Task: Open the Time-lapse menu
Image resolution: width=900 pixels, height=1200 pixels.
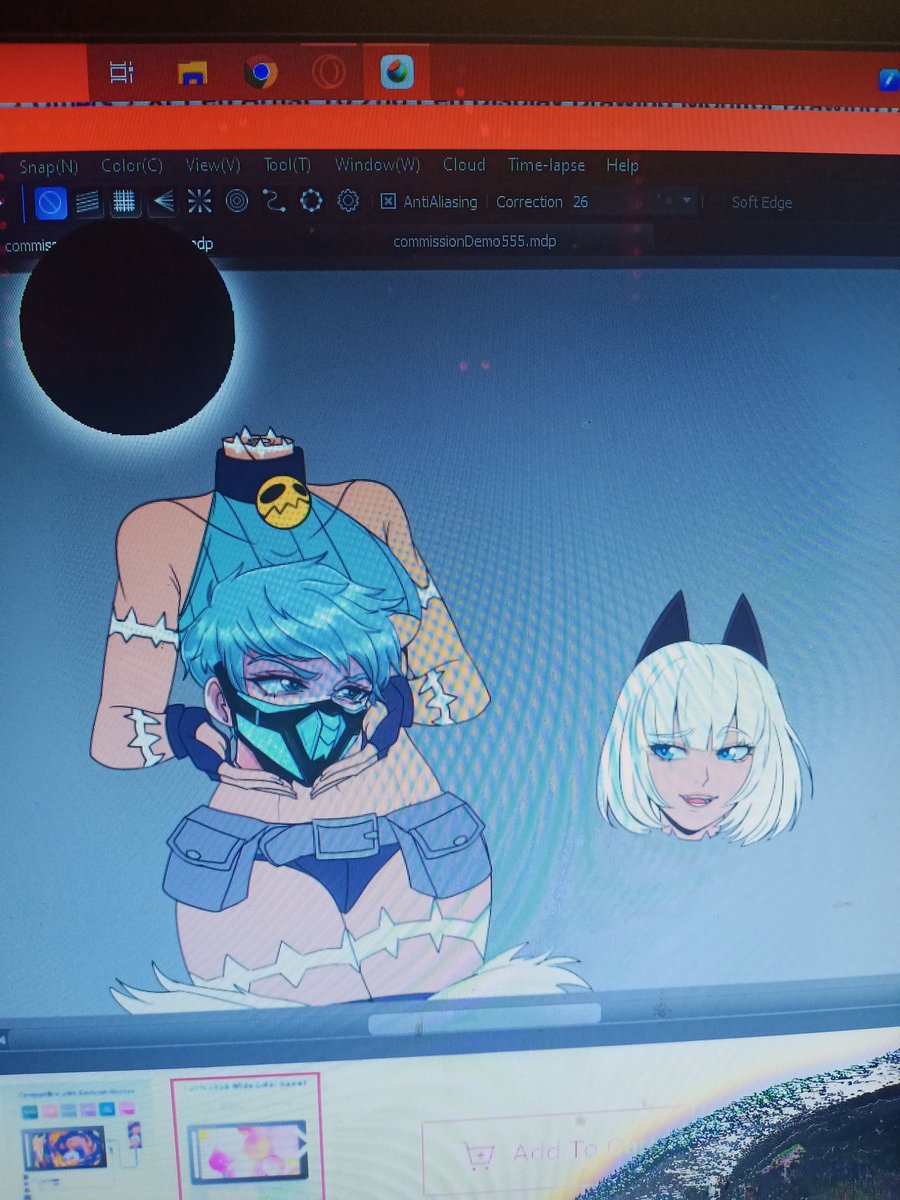Action: pyautogui.click(x=546, y=166)
